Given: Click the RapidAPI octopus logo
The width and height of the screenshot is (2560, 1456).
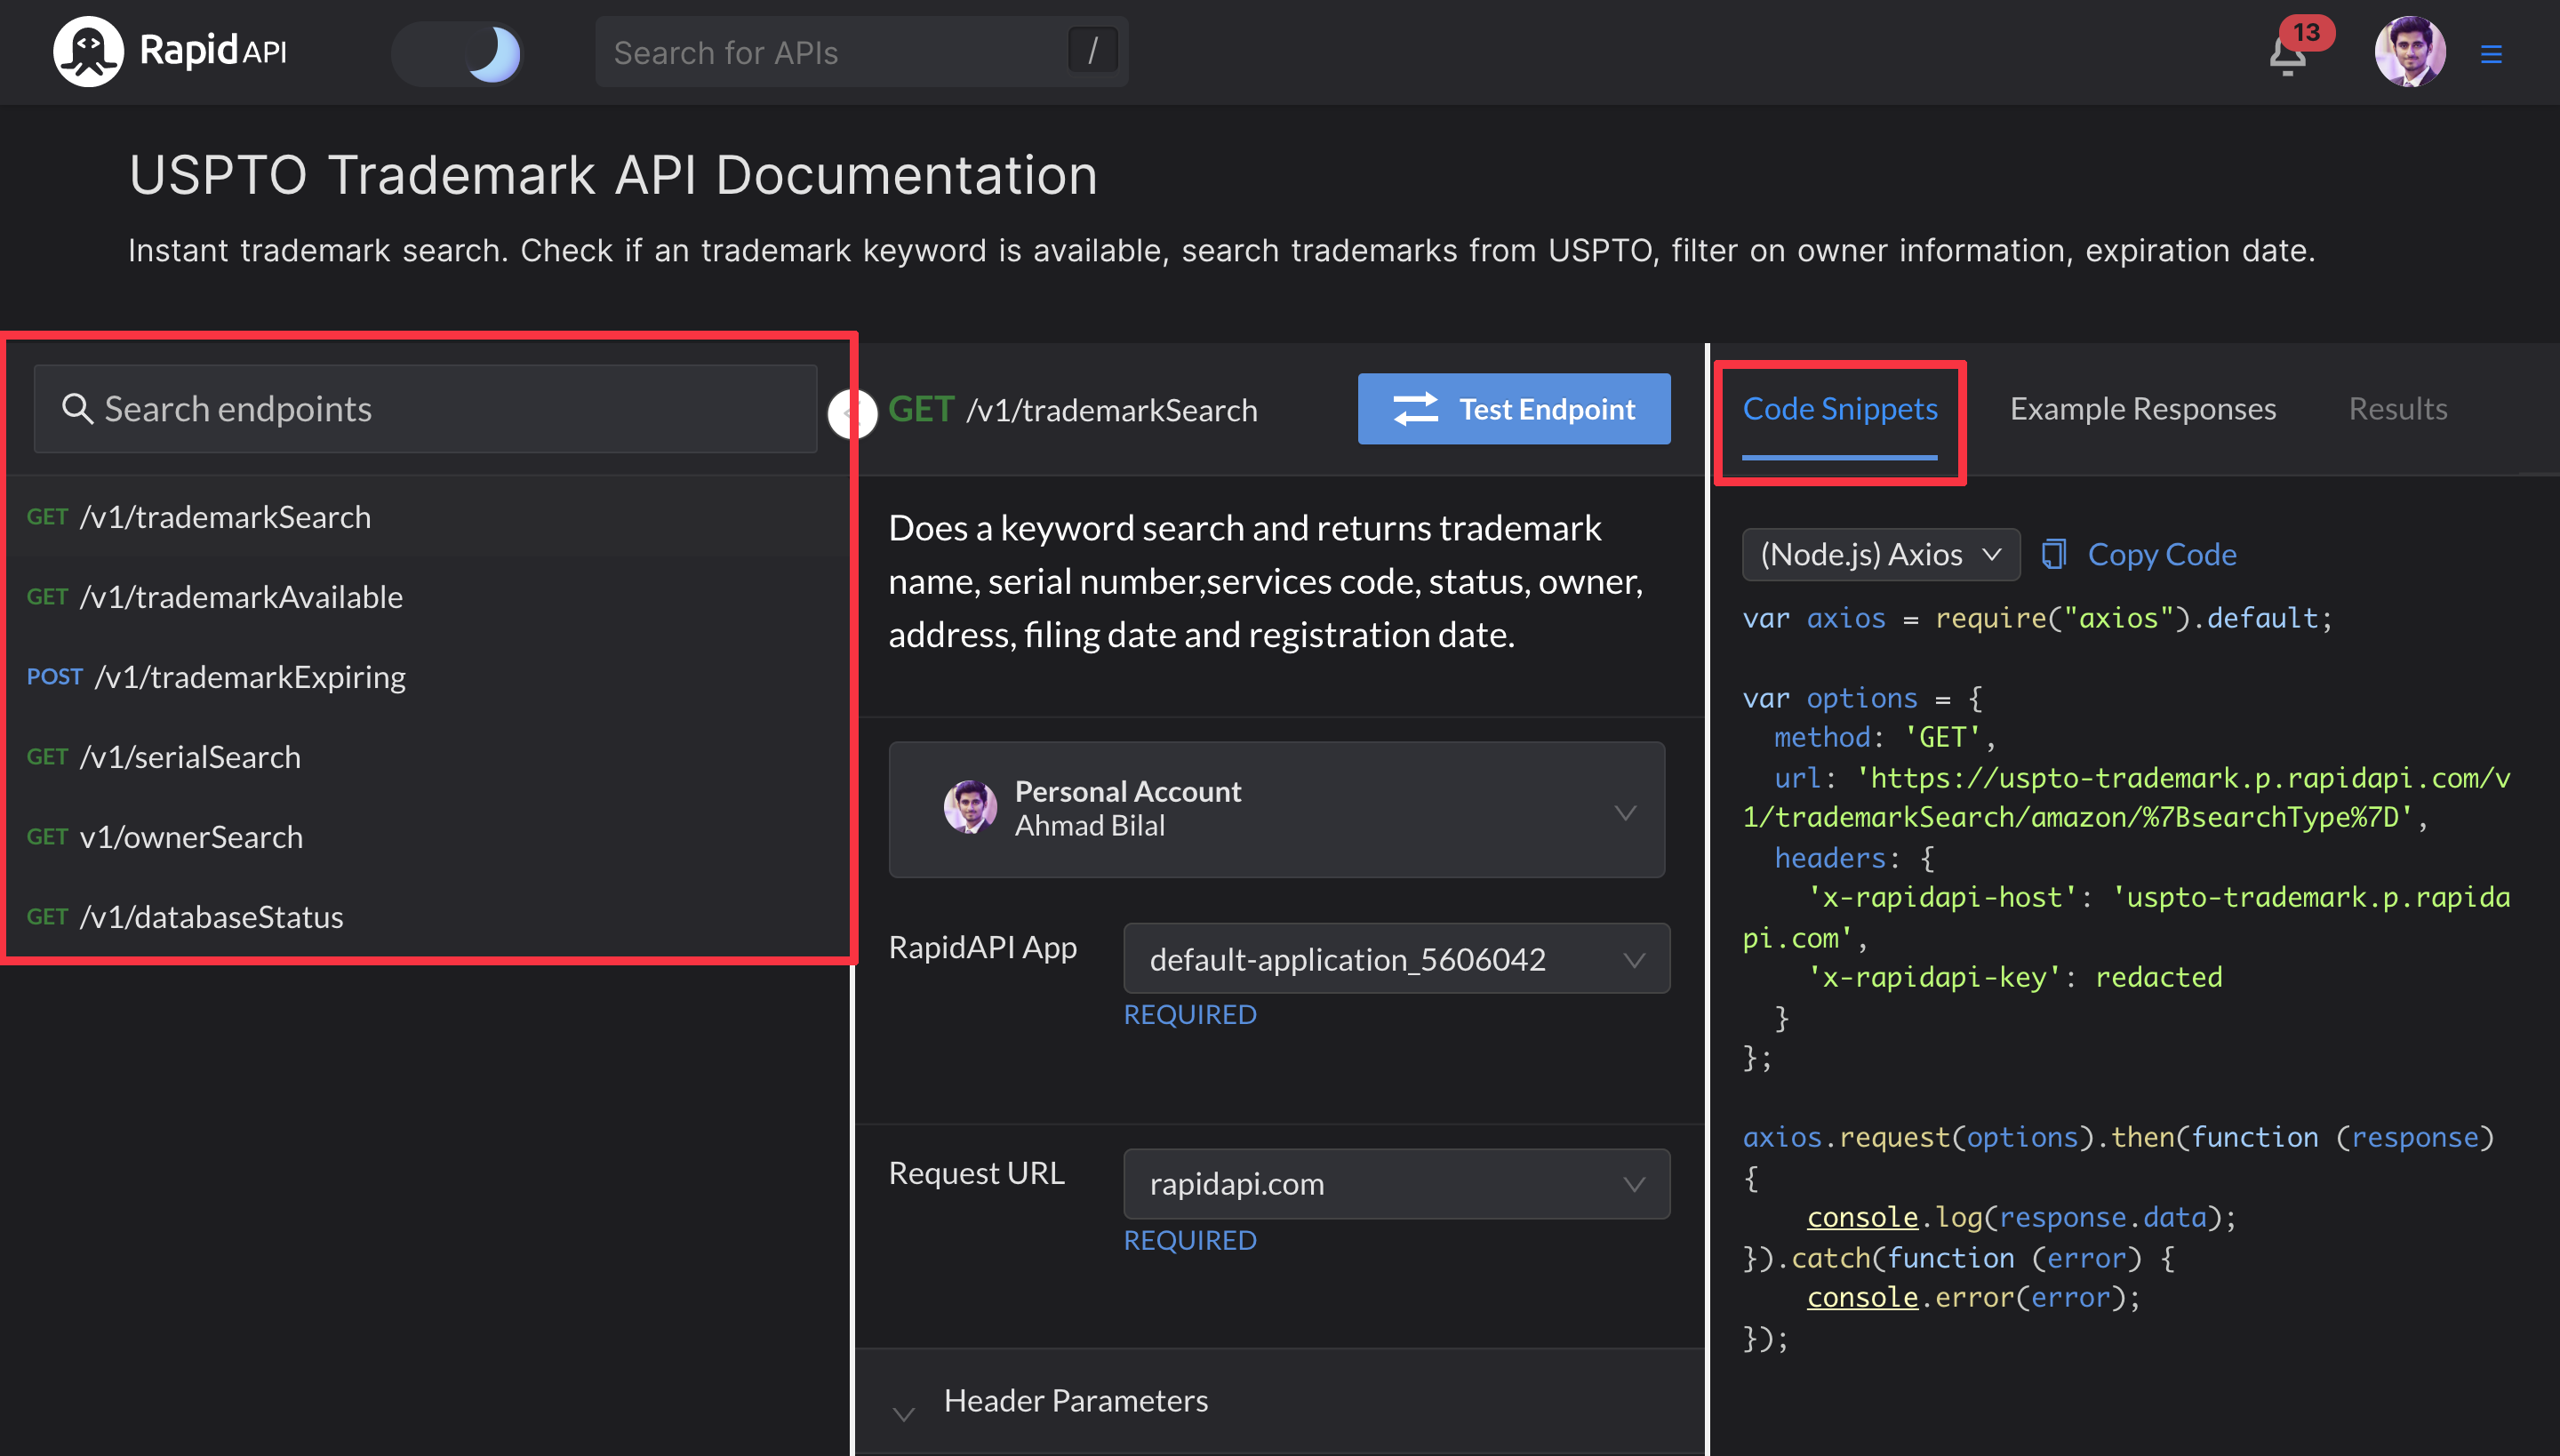Looking at the screenshot, I should point(88,51).
